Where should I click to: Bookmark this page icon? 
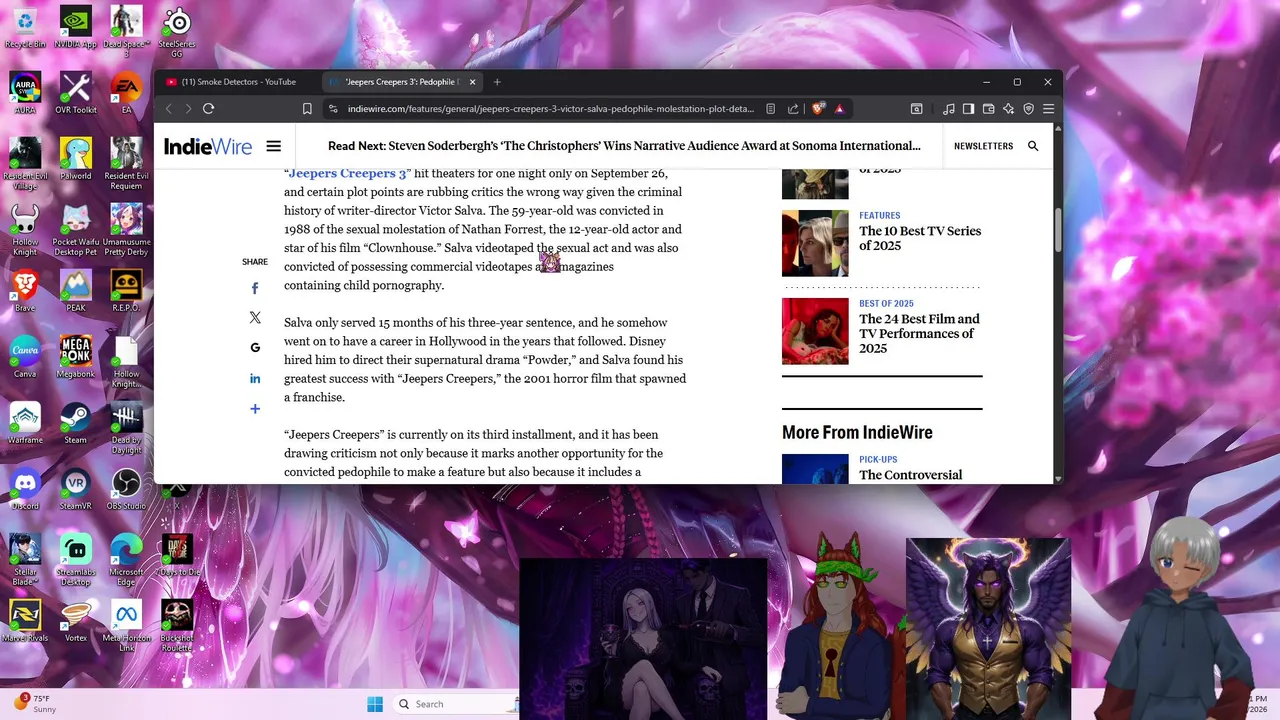[307, 109]
